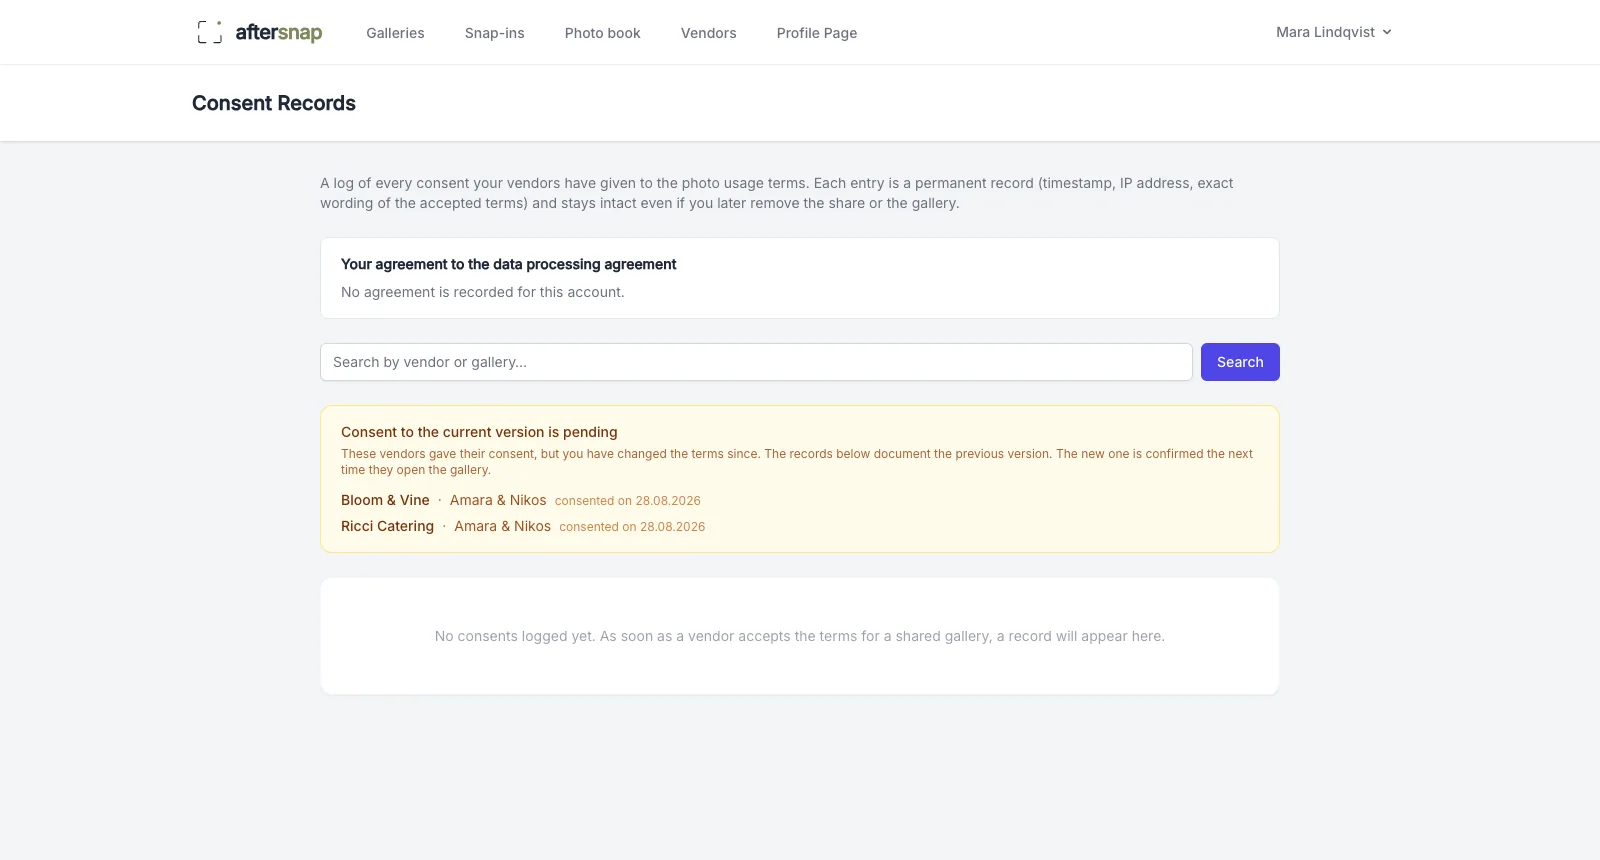
Task: Expand the Mara Lindqvist account dropdown
Action: (x=1334, y=32)
